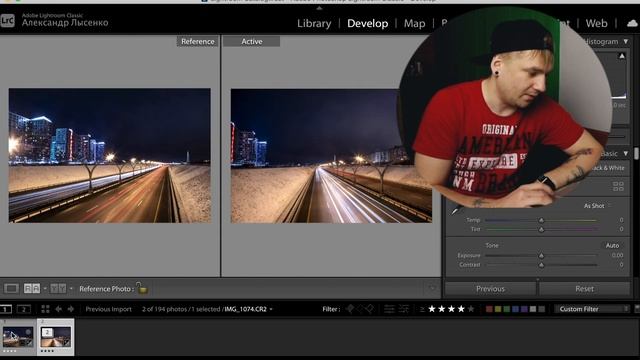640x360 pixels.
Task: Set filter rating to two stars
Action: coord(442,309)
